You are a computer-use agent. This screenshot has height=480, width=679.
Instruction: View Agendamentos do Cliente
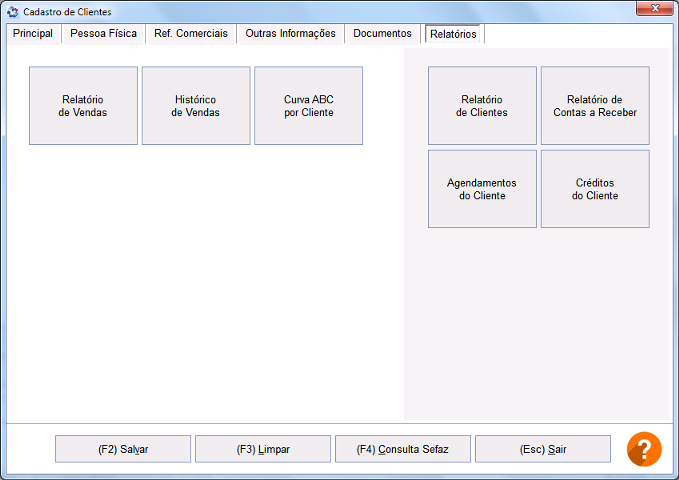[x=482, y=189]
